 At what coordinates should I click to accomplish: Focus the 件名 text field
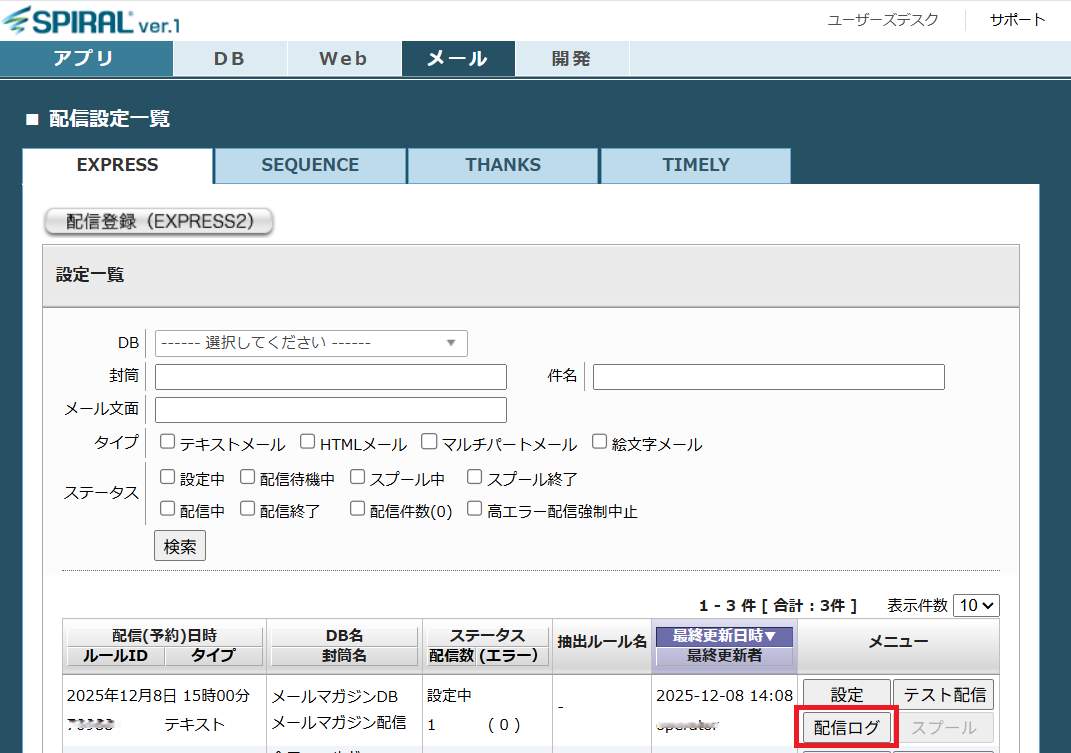(768, 377)
